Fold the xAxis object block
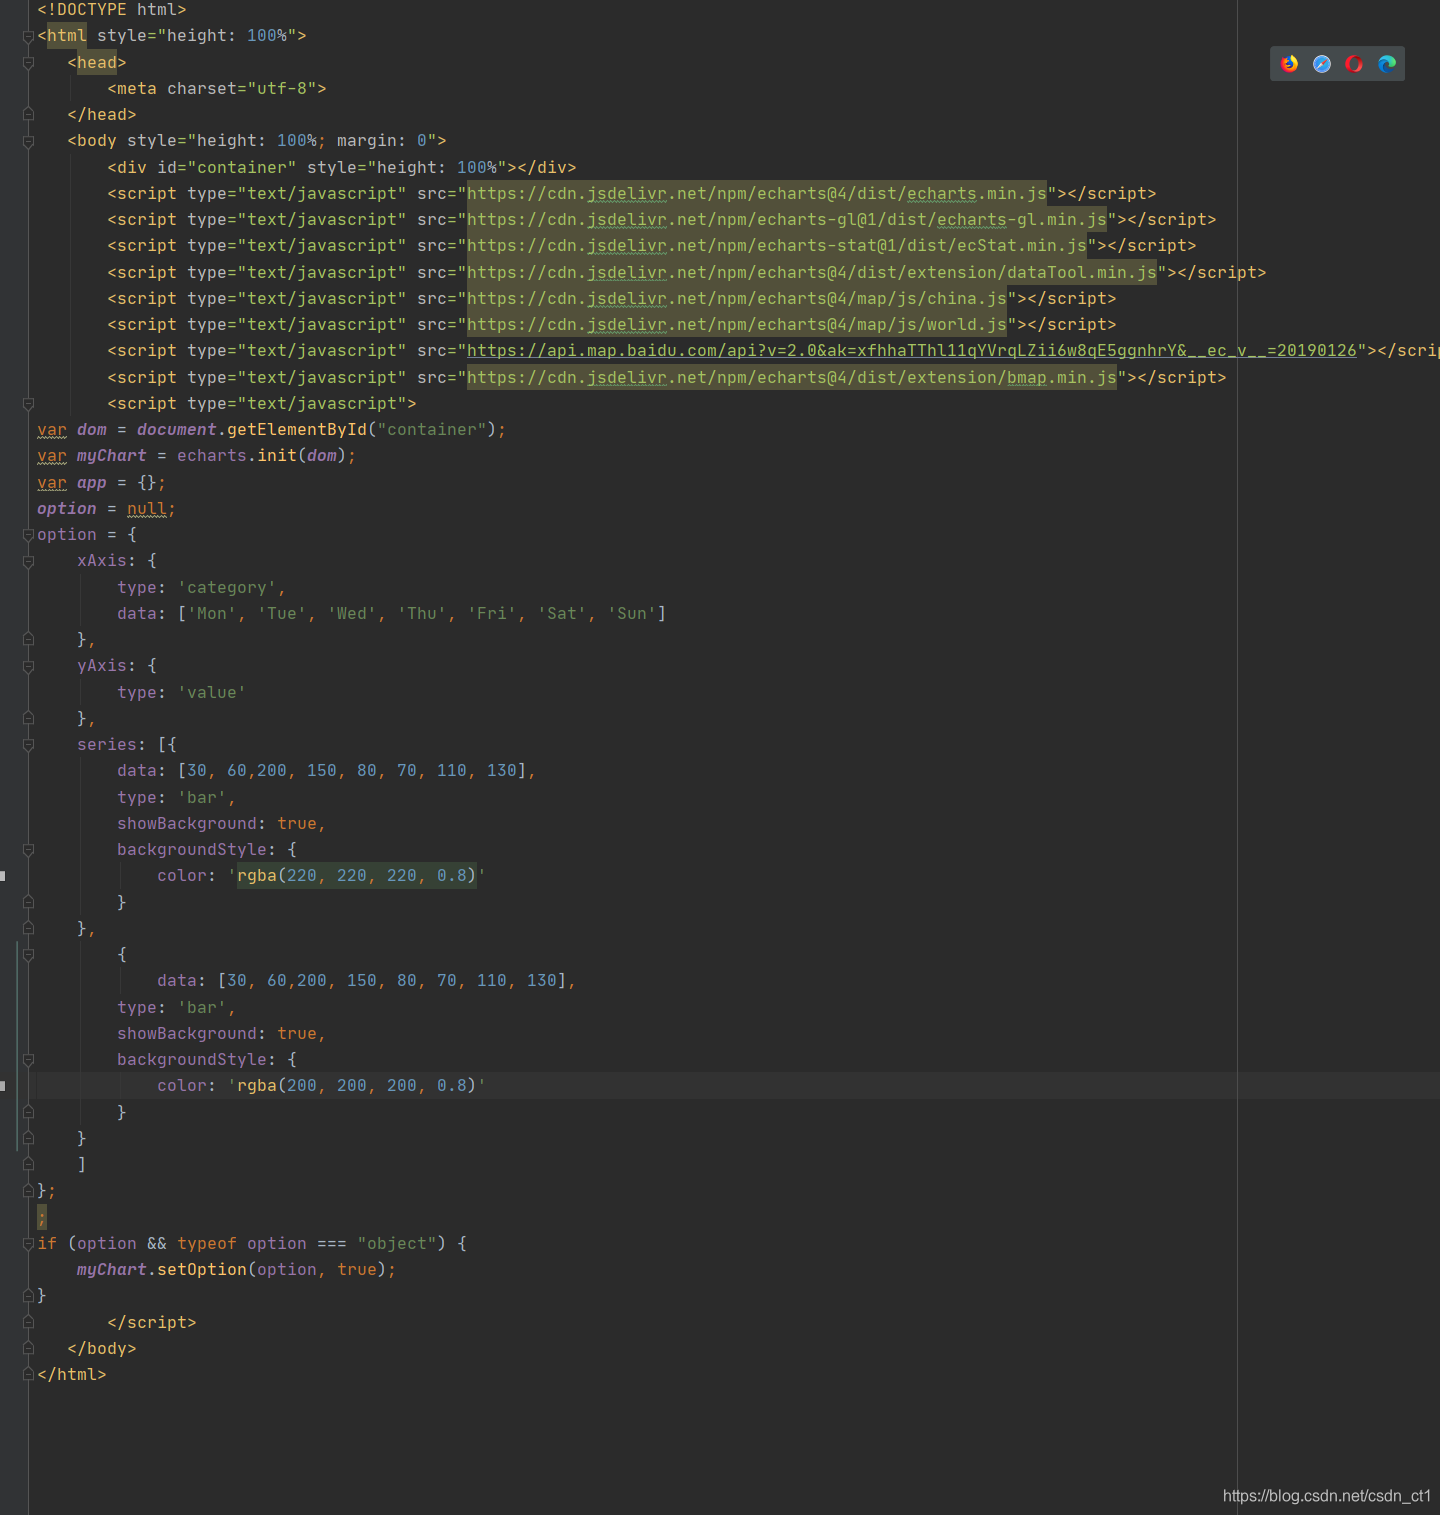Screen dimensions: 1440x1515 [x=28, y=561]
